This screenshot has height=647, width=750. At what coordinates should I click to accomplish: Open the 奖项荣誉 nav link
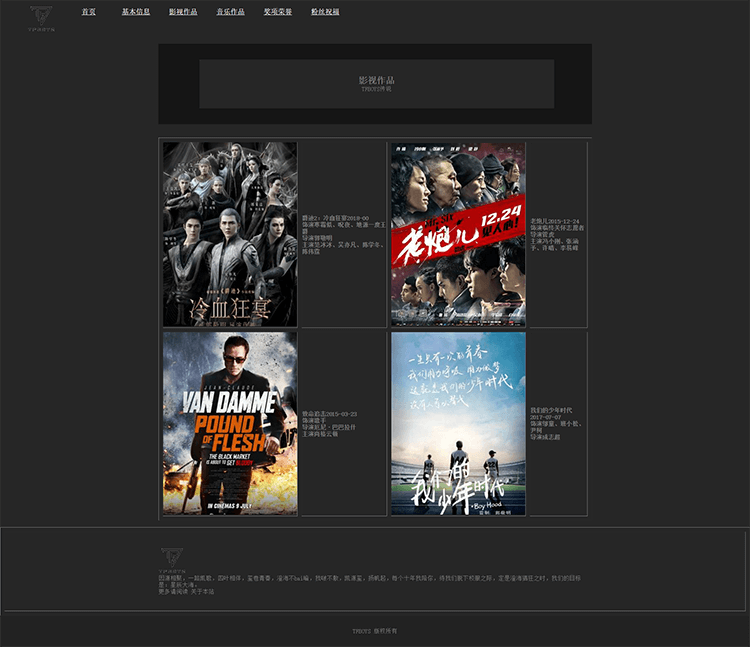(278, 12)
